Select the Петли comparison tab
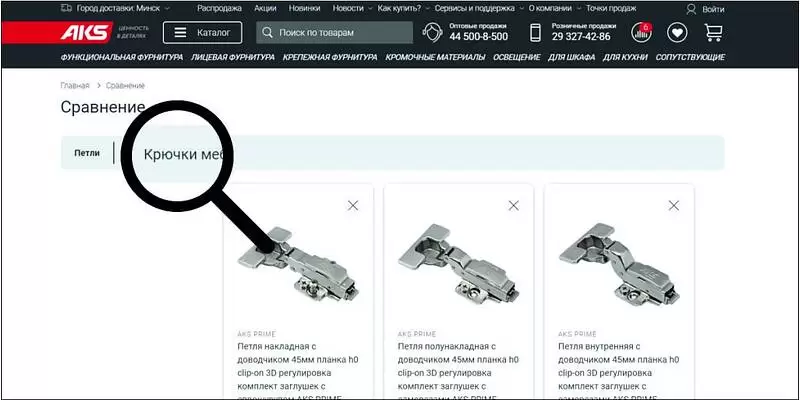800x400 pixels. pos(87,153)
